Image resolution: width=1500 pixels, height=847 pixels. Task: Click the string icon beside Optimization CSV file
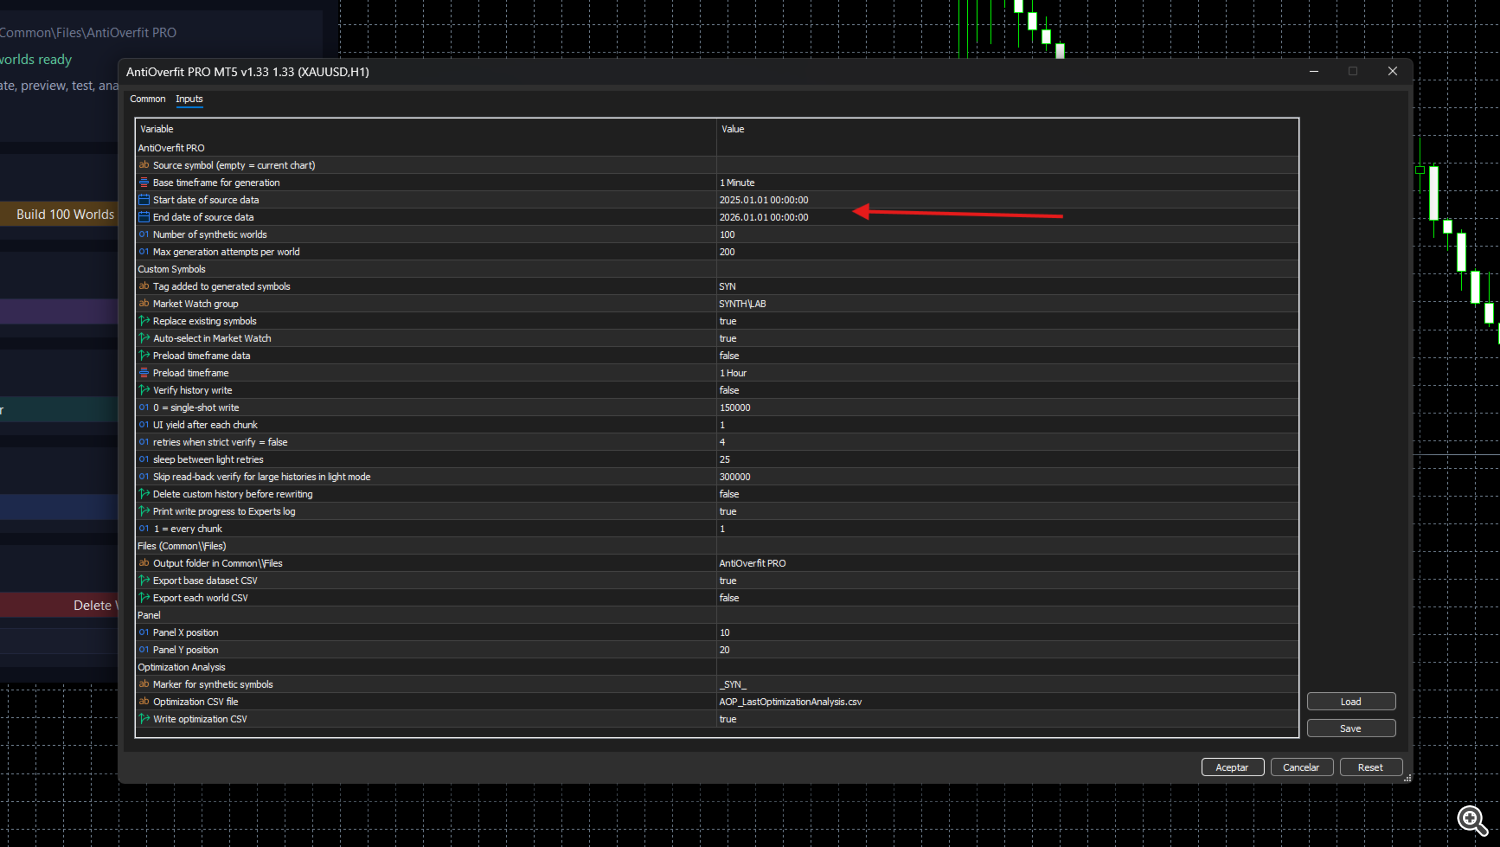click(144, 702)
